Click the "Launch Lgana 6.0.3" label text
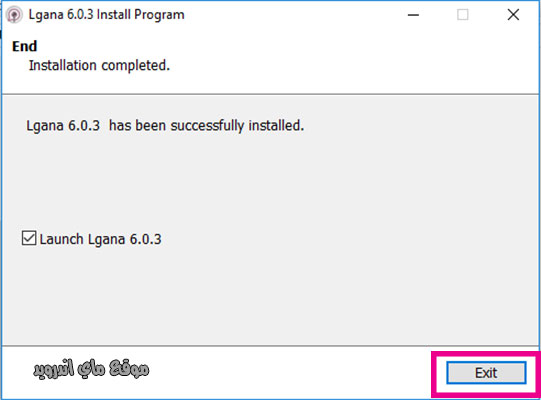This screenshot has width=541, height=400. tap(100, 239)
